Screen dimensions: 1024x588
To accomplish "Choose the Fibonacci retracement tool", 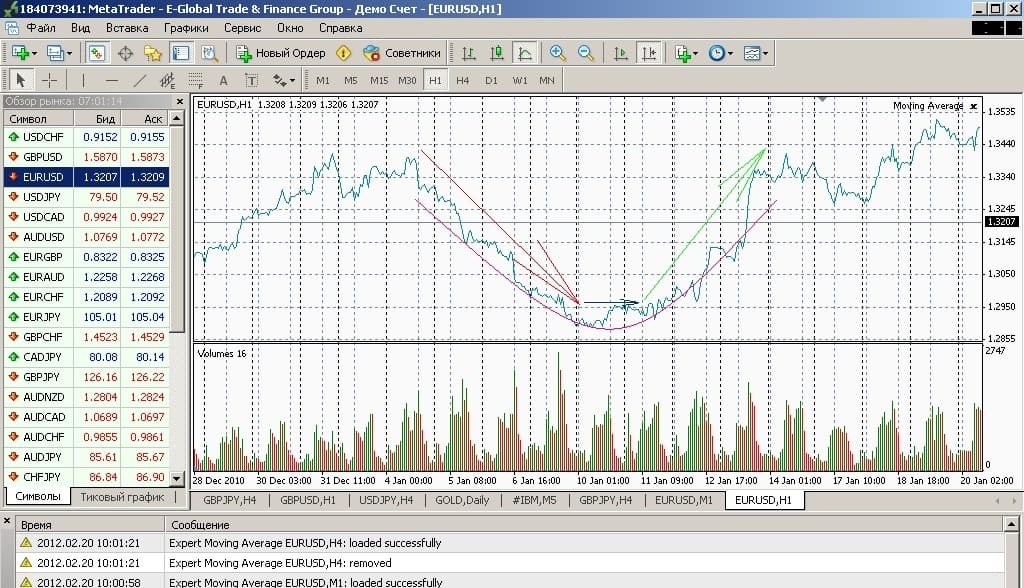I will point(195,80).
